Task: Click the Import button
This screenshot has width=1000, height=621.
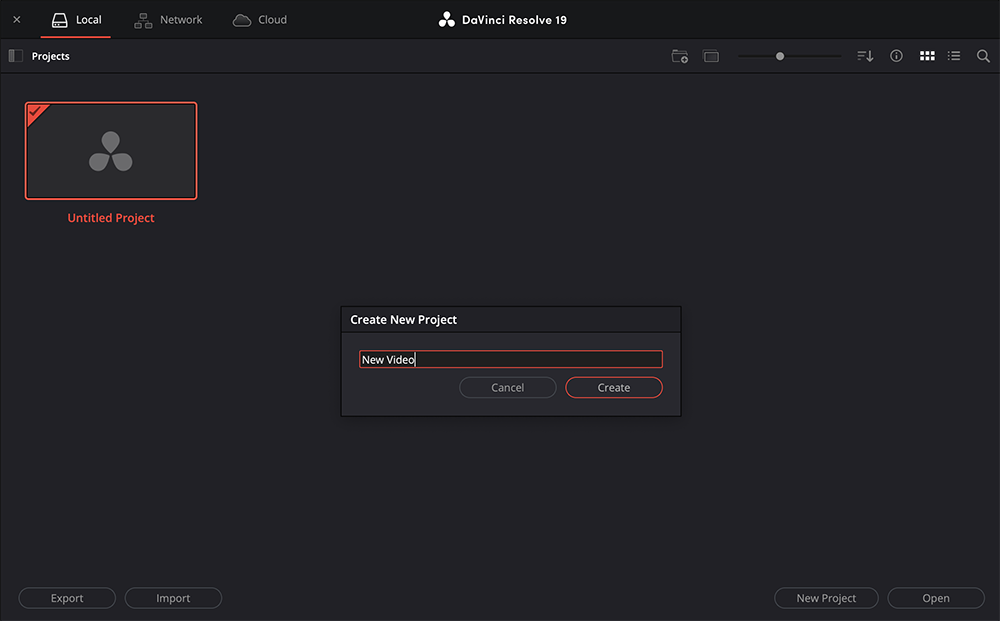Action: 173,597
